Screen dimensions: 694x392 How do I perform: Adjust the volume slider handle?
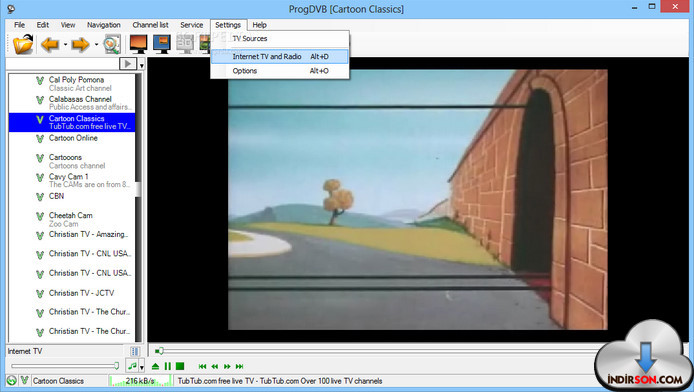click(x=117, y=366)
